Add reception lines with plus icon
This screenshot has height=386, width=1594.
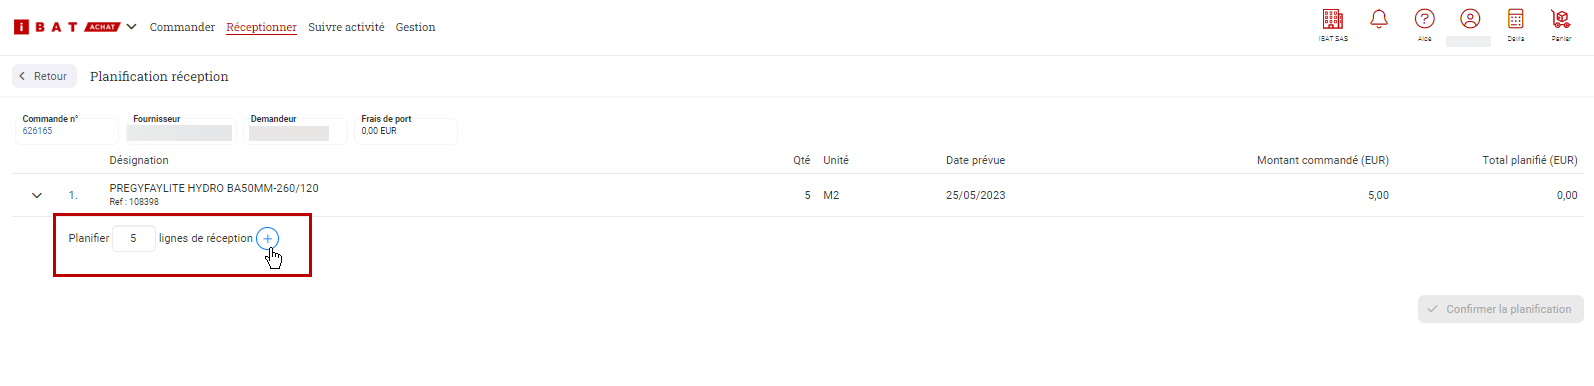[x=268, y=238]
